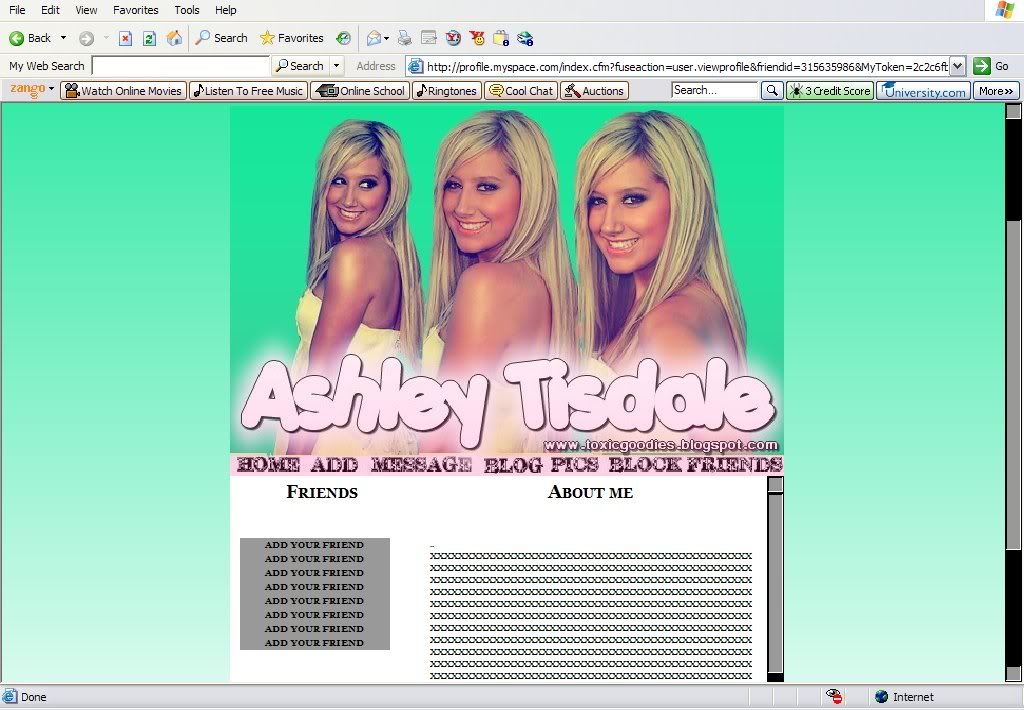The width and height of the screenshot is (1024, 710).
Task: Click the green Back arrow icon
Action: pos(16,39)
